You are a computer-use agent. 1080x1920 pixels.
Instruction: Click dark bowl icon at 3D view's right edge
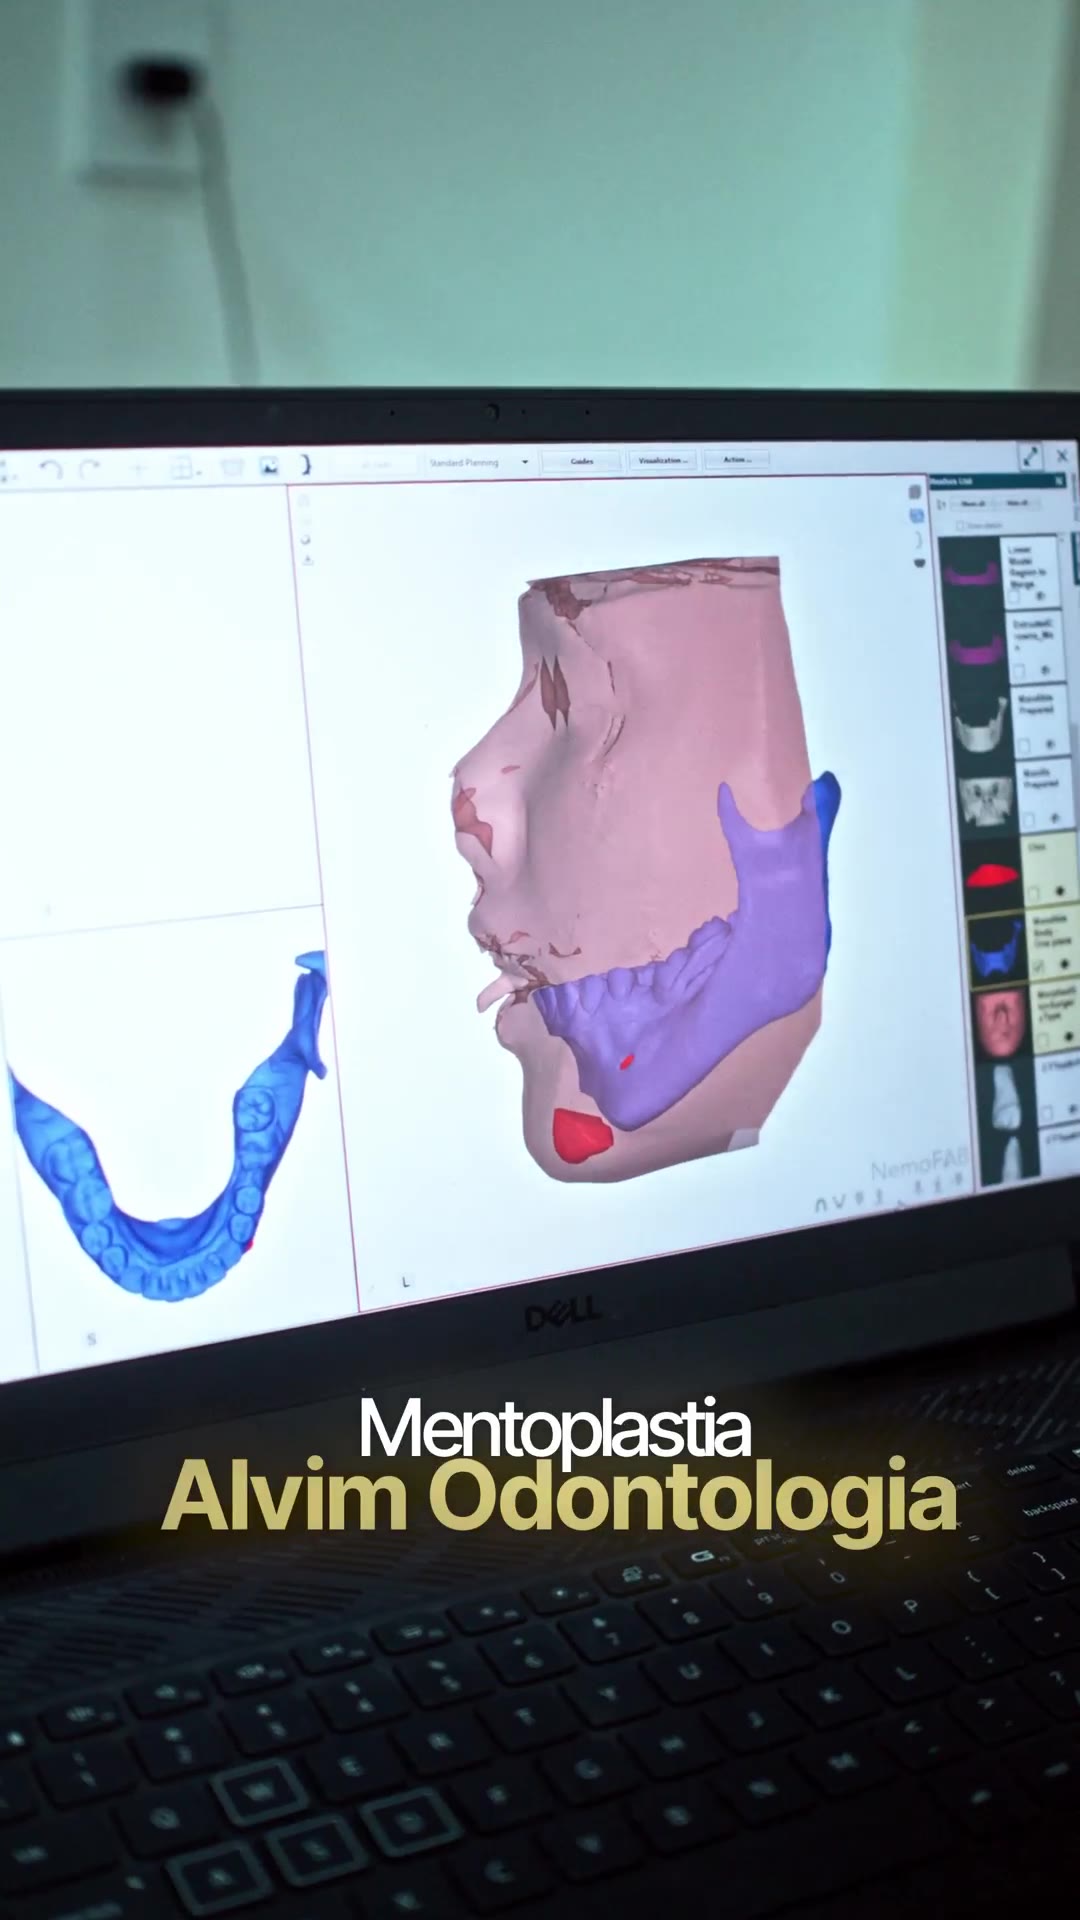coord(919,563)
